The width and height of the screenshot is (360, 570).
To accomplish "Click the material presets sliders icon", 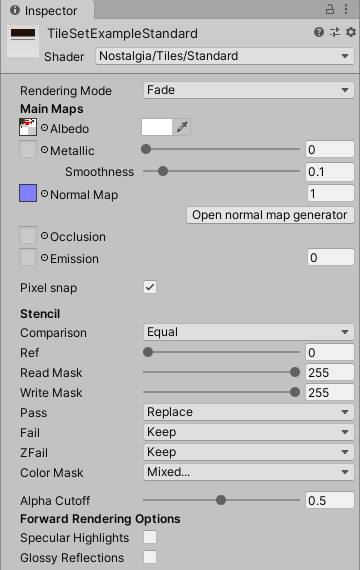I will point(335,32).
